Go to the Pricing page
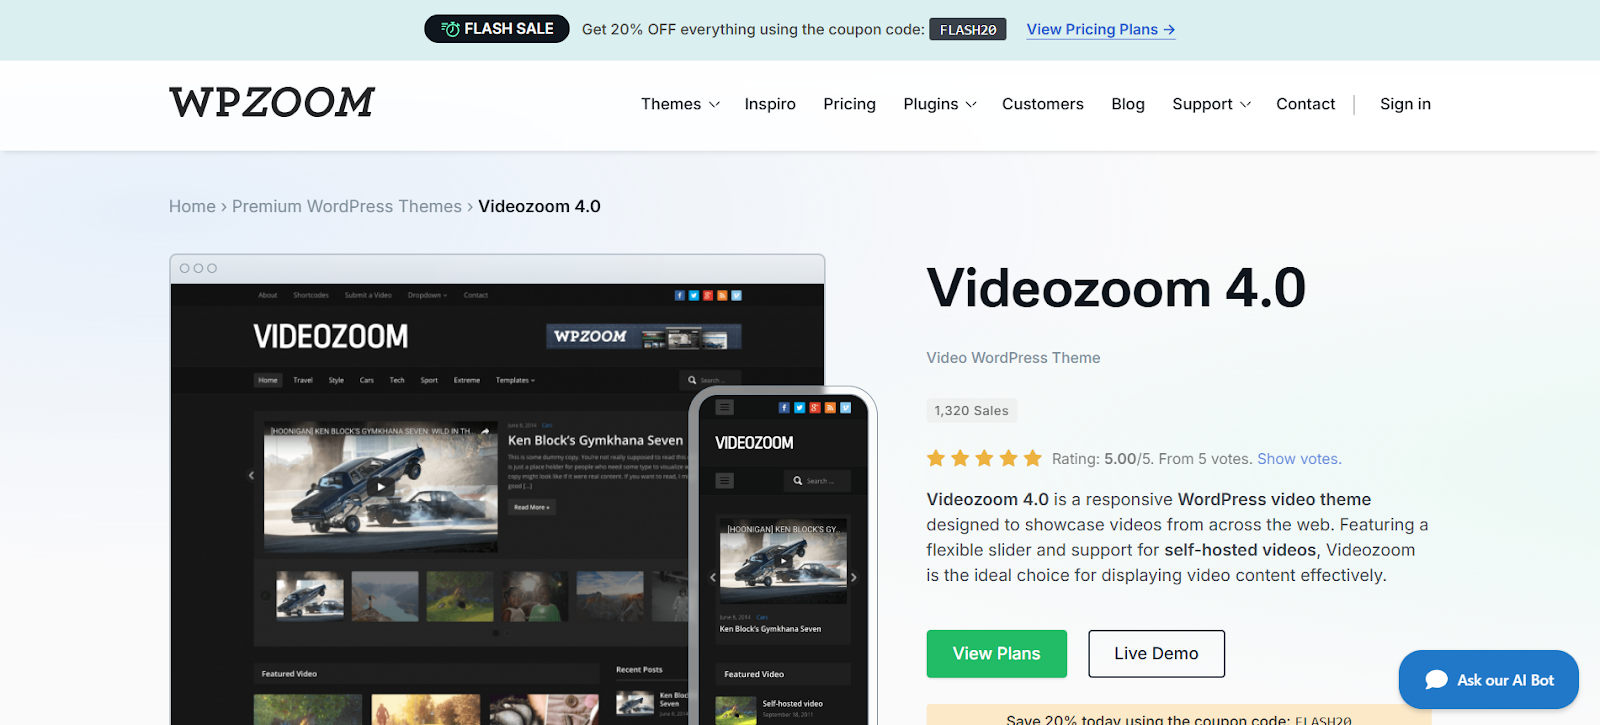 849,104
